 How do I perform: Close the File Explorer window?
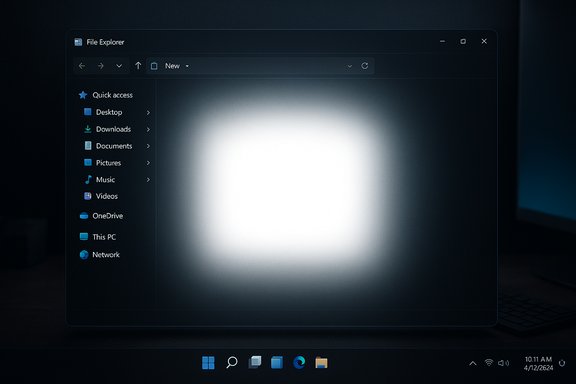point(484,42)
